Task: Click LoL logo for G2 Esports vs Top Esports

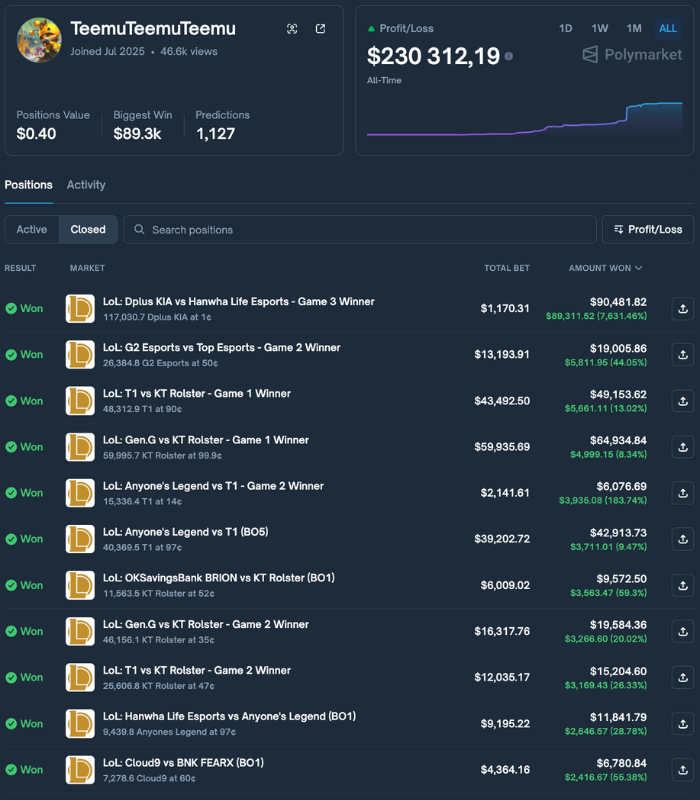Action: point(80,355)
